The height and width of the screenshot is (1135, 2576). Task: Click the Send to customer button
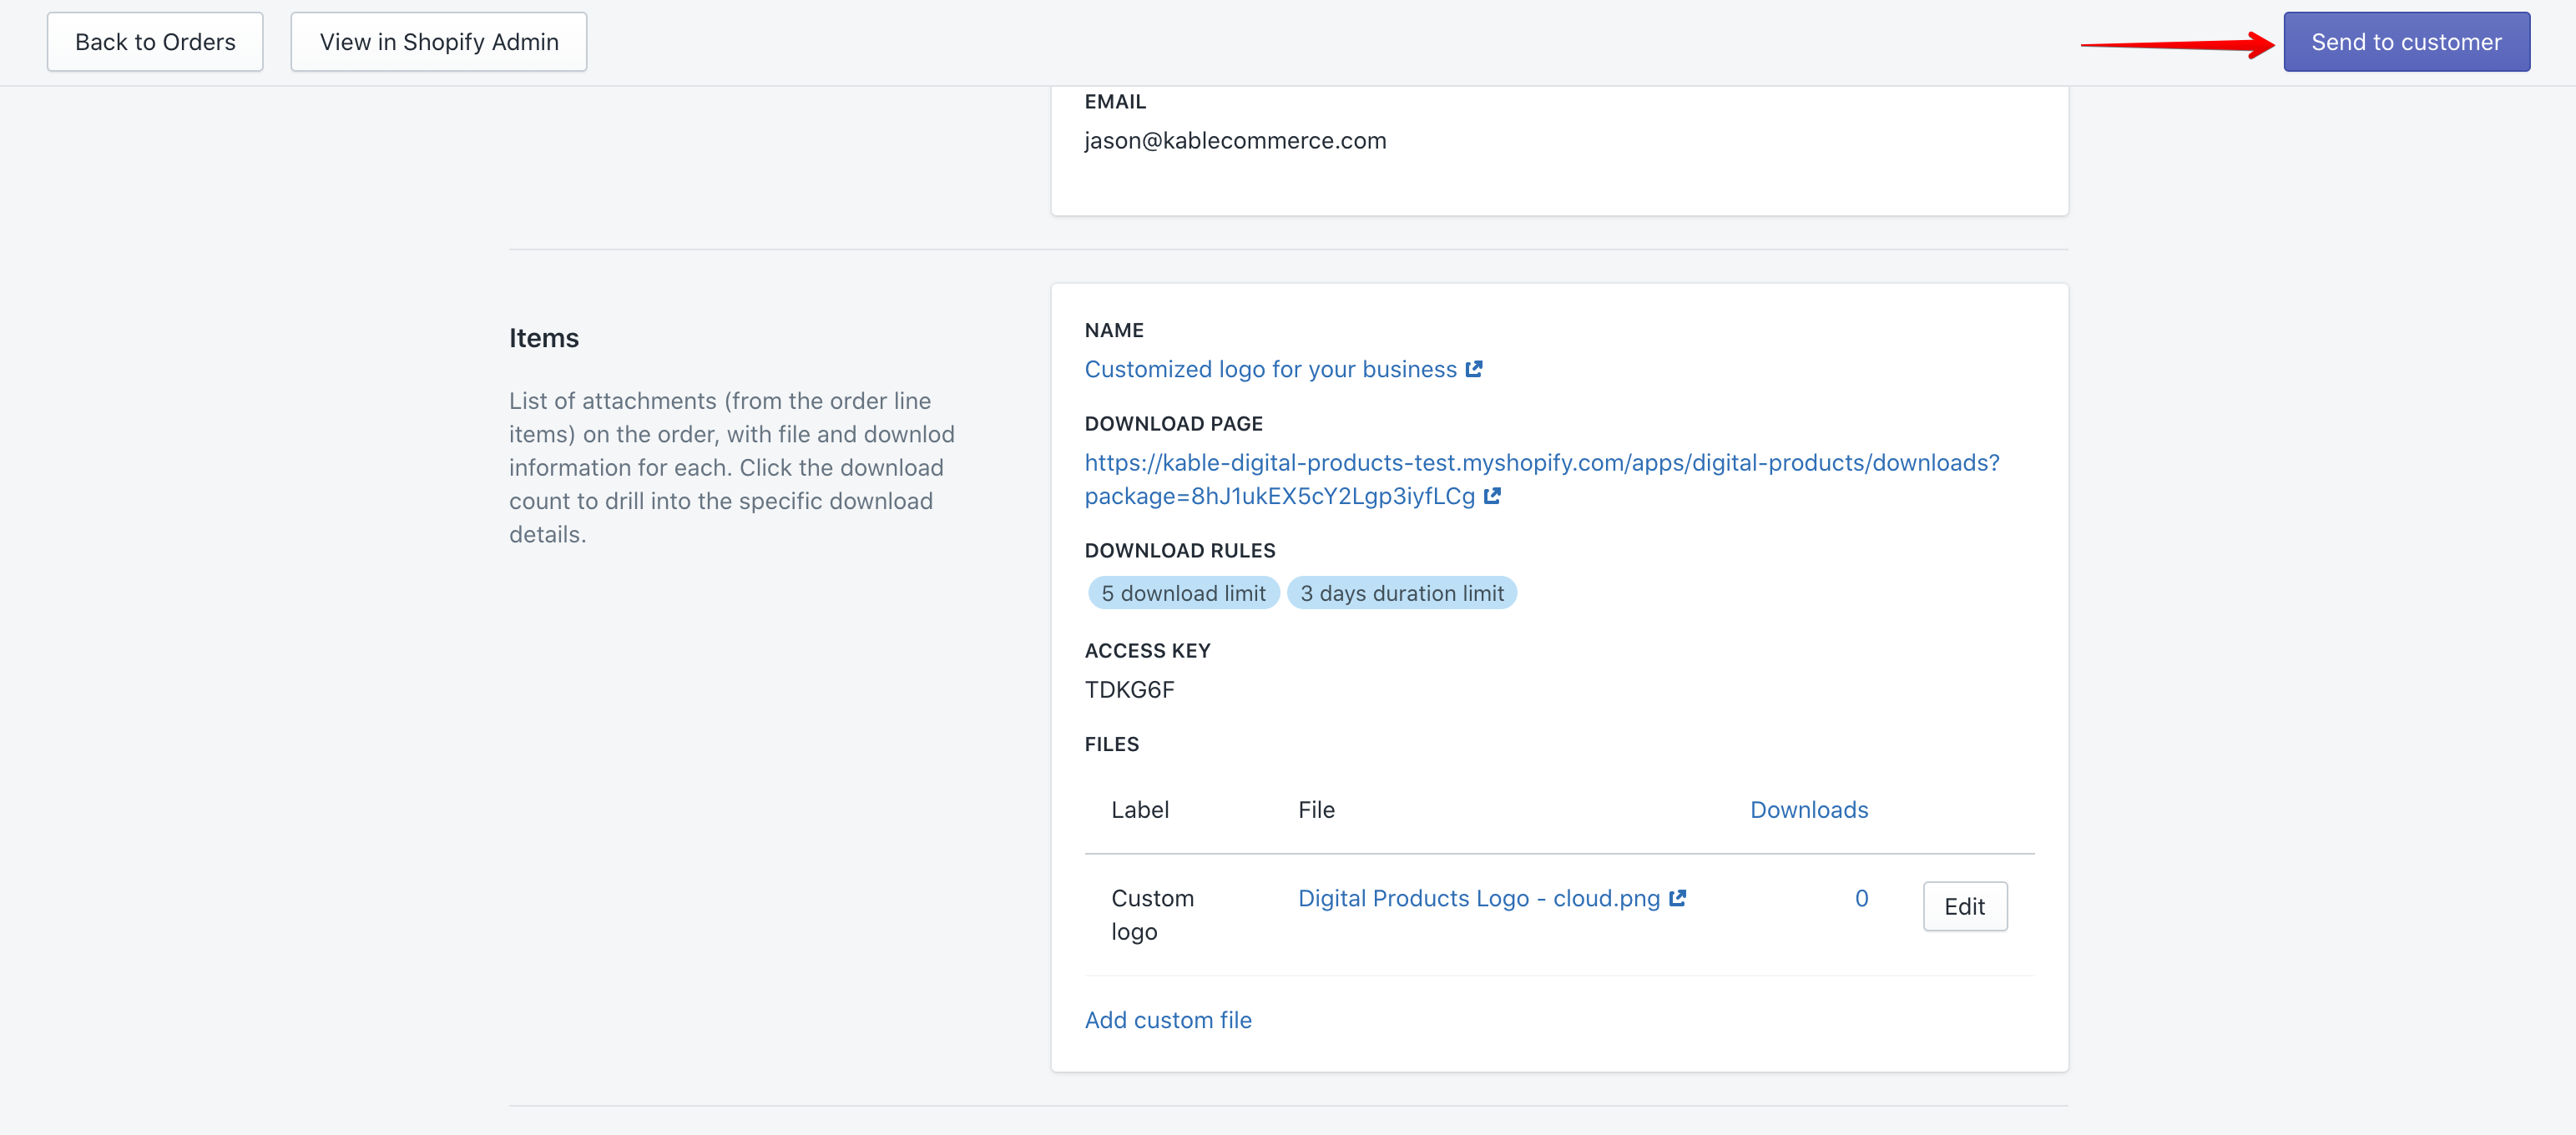point(2405,41)
